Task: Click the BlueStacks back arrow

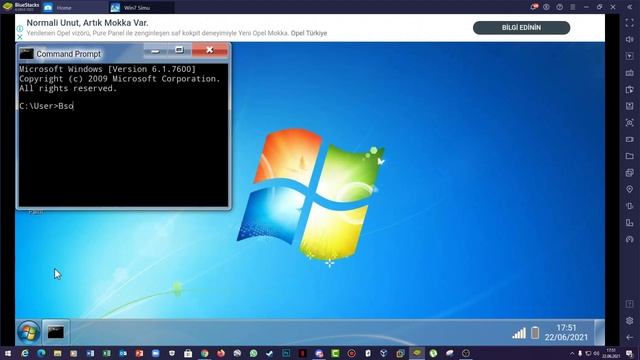Action: [x=629, y=338]
